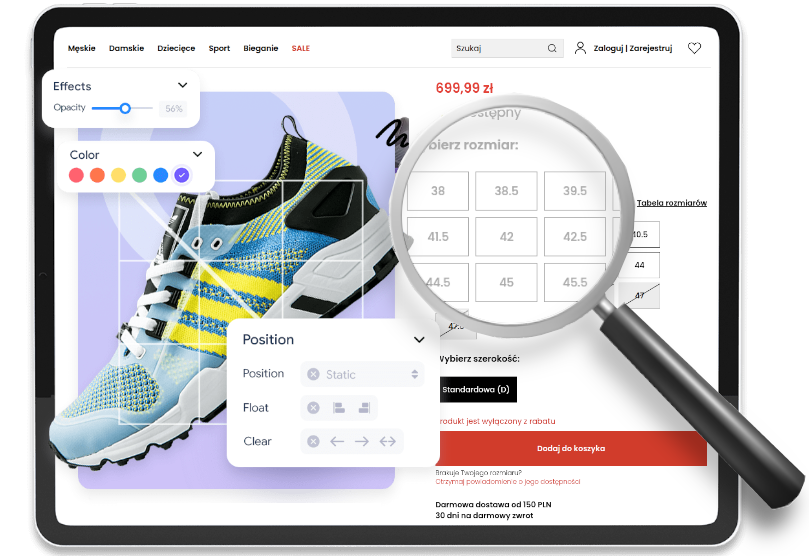Image resolution: width=809 pixels, height=556 pixels.
Task: Select shoe size 42
Action: pyautogui.click(x=506, y=237)
